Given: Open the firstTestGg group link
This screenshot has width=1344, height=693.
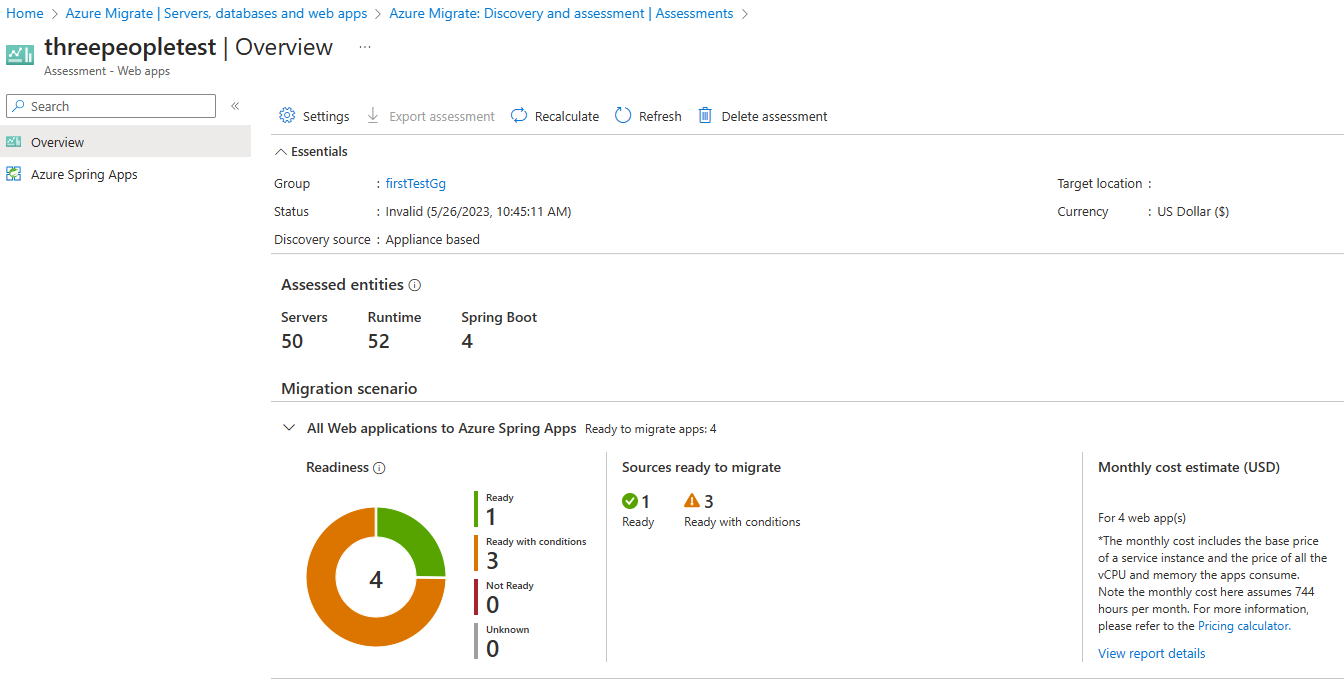Looking at the screenshot, I should pyautogui.click(x=415, y=183).
